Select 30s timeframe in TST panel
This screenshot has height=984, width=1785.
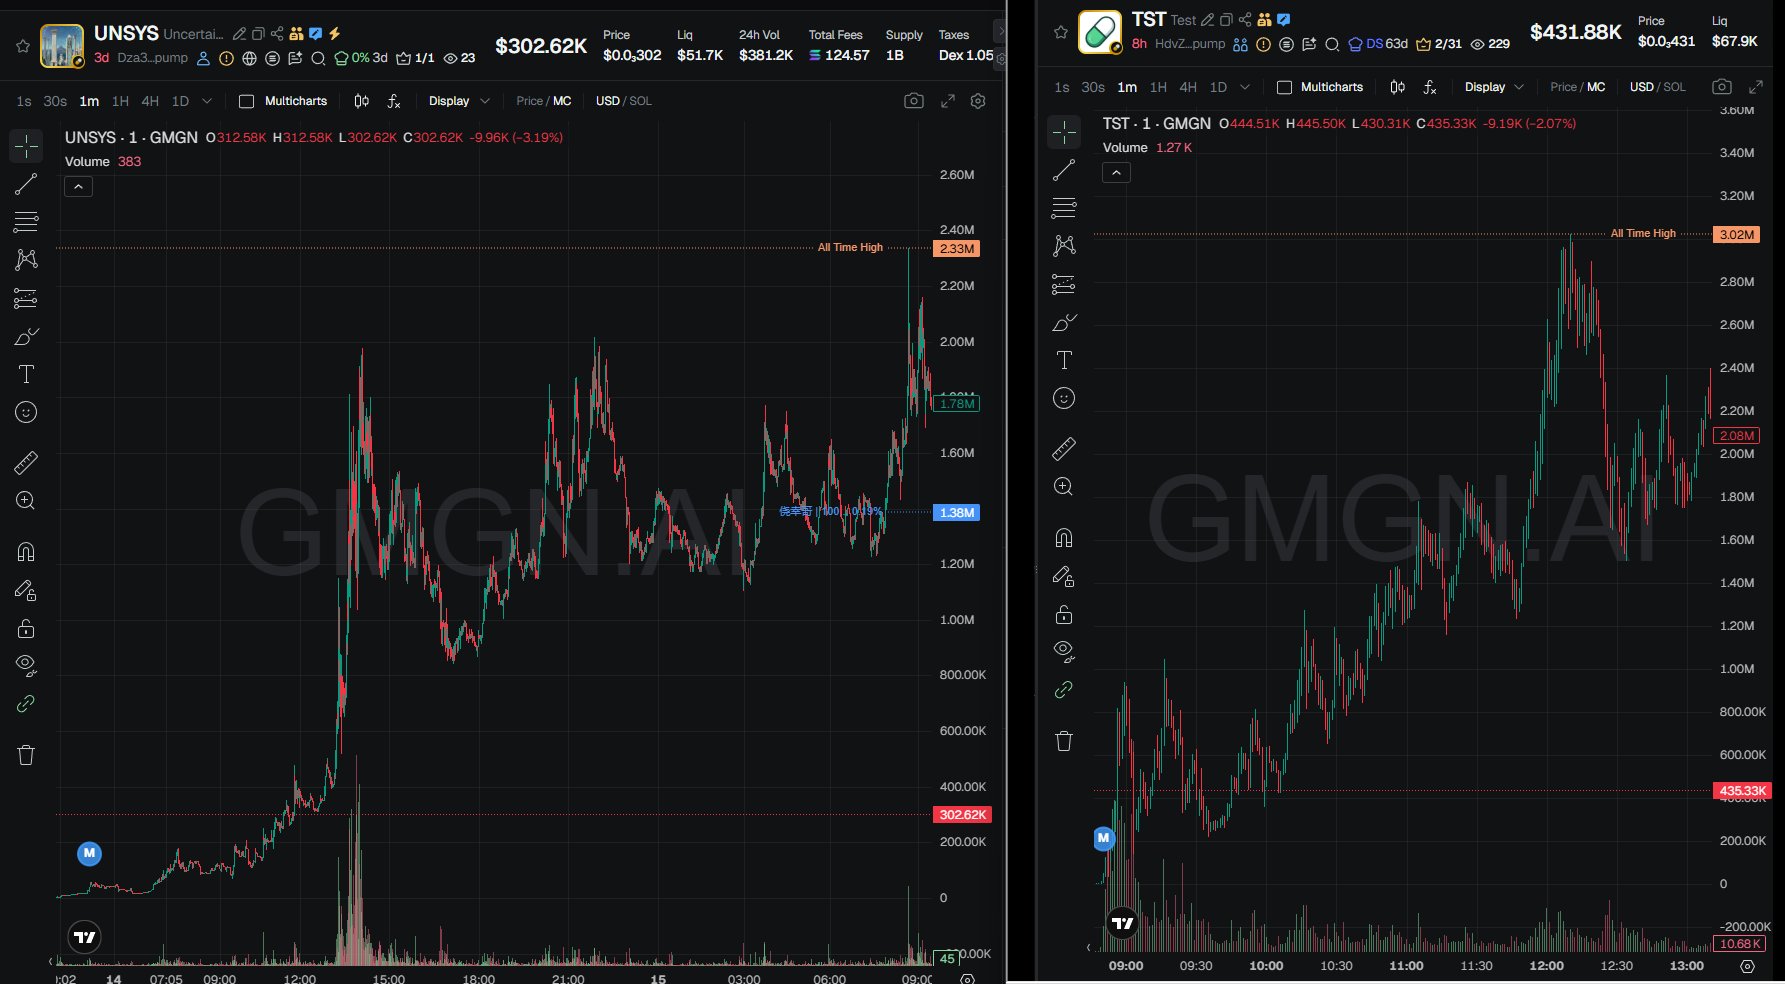click(1093, 87)
